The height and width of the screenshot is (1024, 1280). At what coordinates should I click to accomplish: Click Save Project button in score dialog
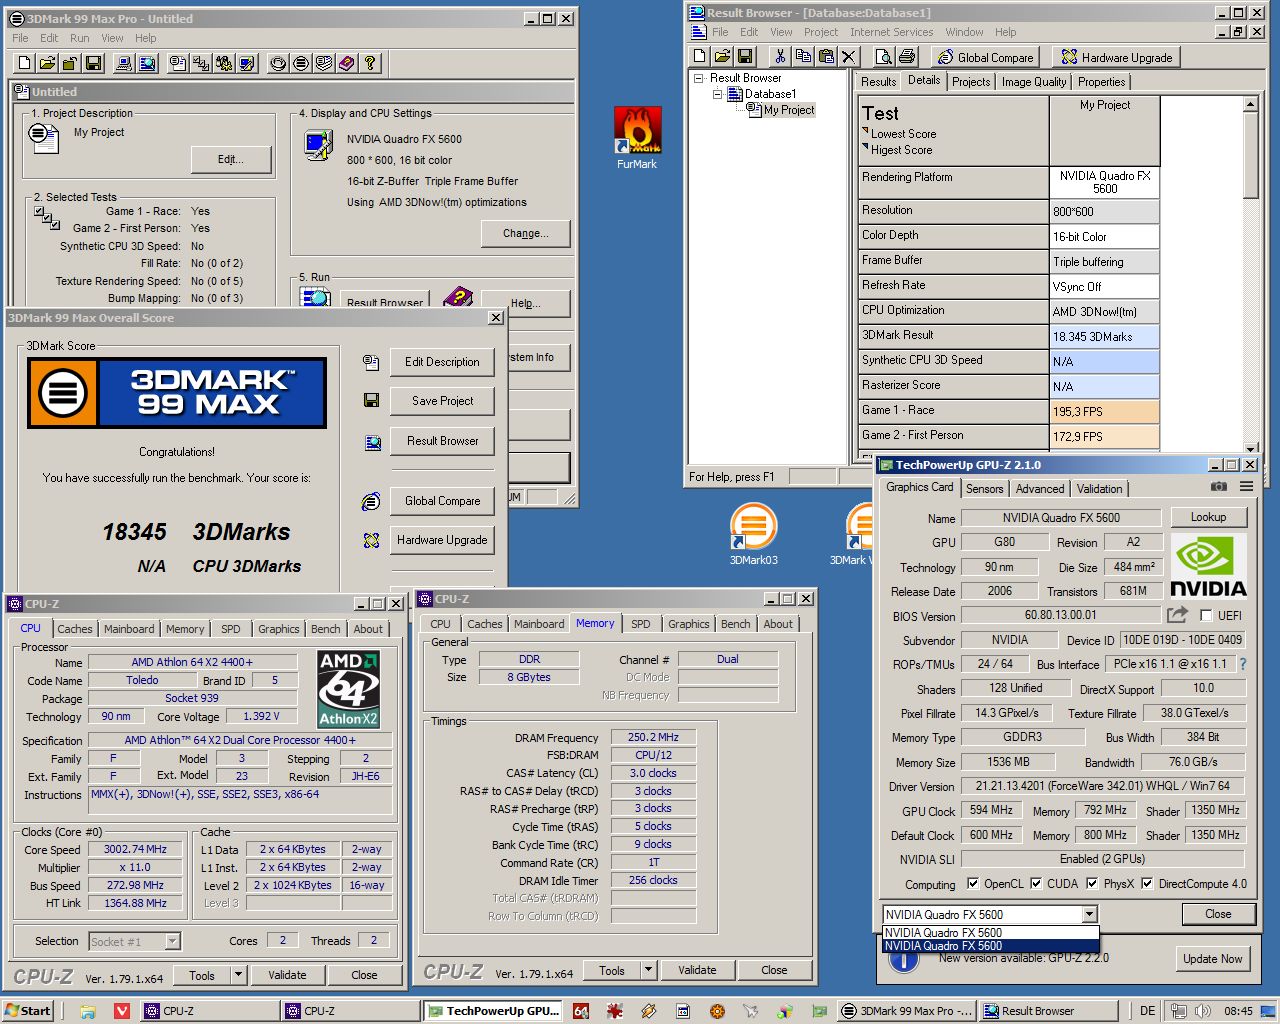pyautogui.click(x=442, y=401)
